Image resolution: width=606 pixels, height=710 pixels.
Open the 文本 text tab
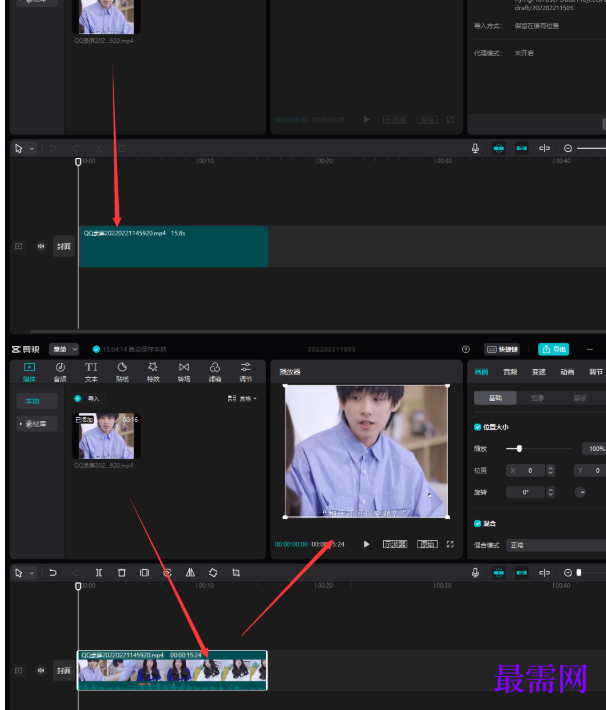coord(91,372)
